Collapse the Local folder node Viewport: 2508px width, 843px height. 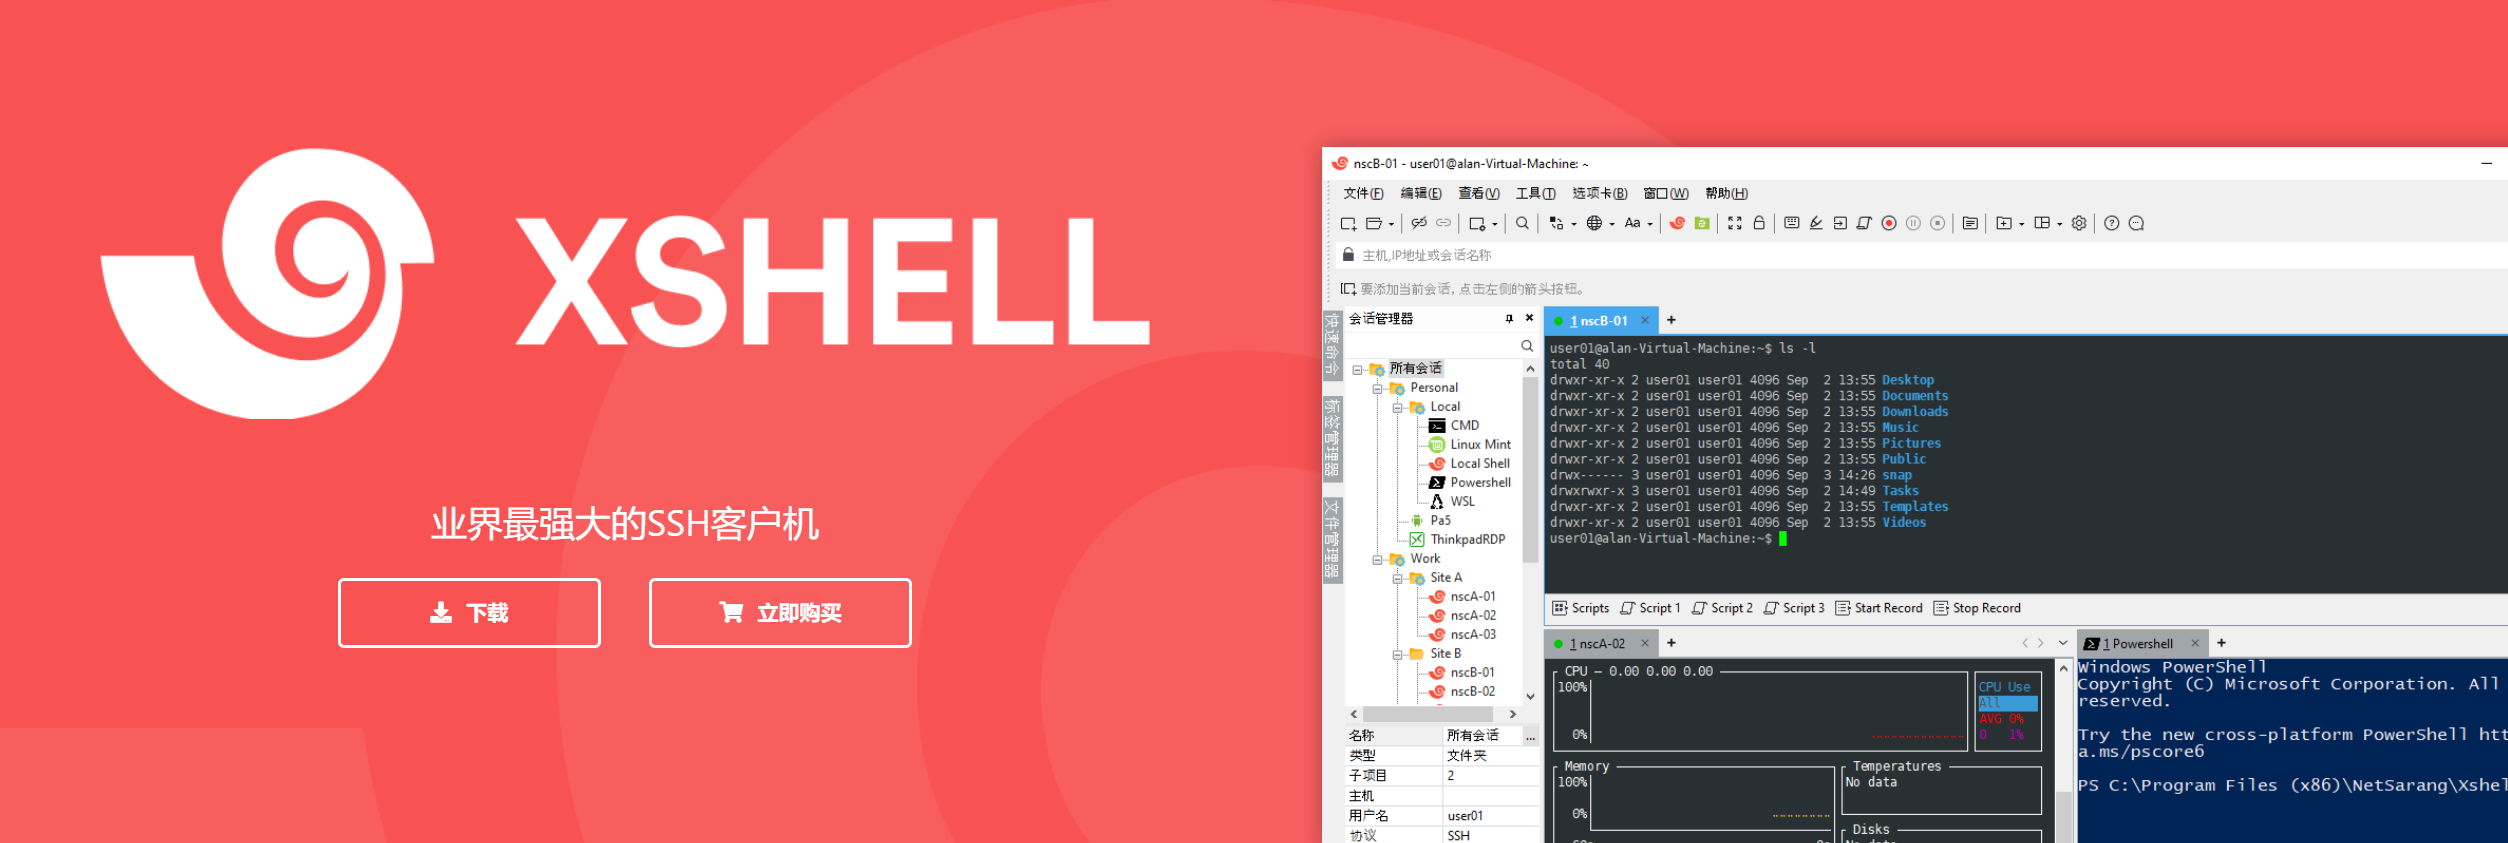point(1397,408)
